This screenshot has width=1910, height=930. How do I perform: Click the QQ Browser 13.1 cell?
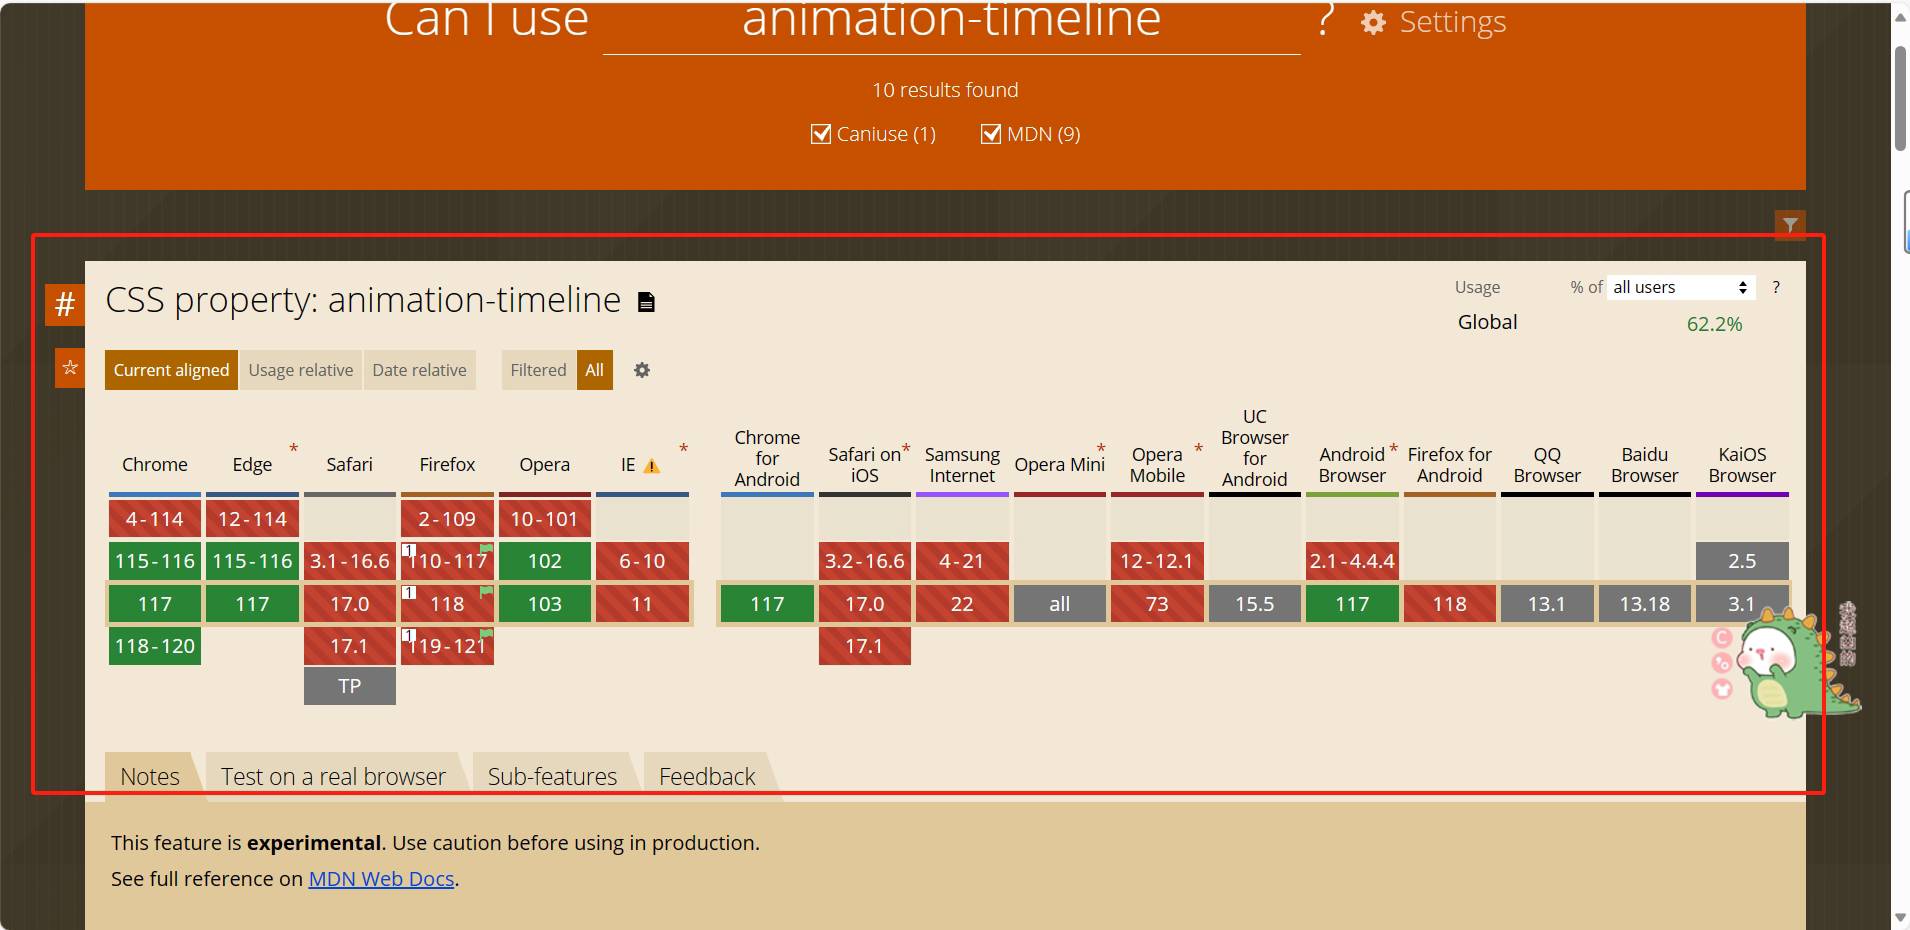coord(1547,604)
